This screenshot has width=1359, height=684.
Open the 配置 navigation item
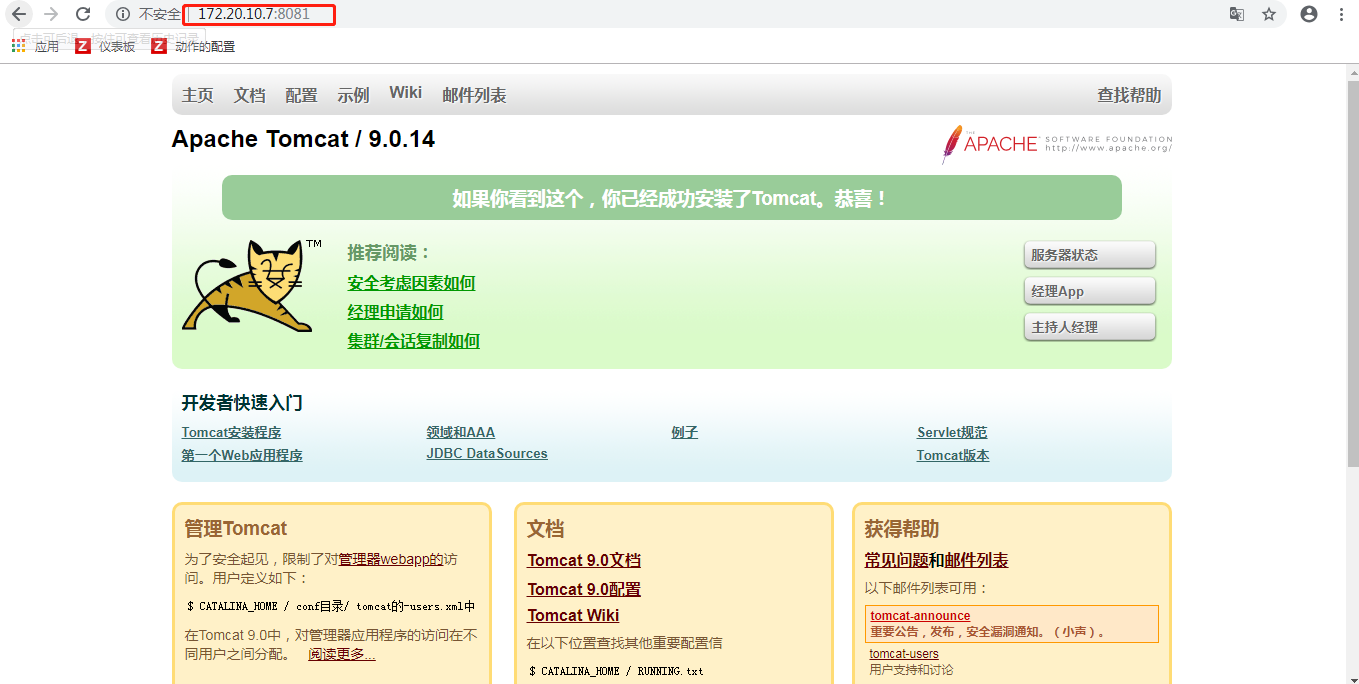301,95
